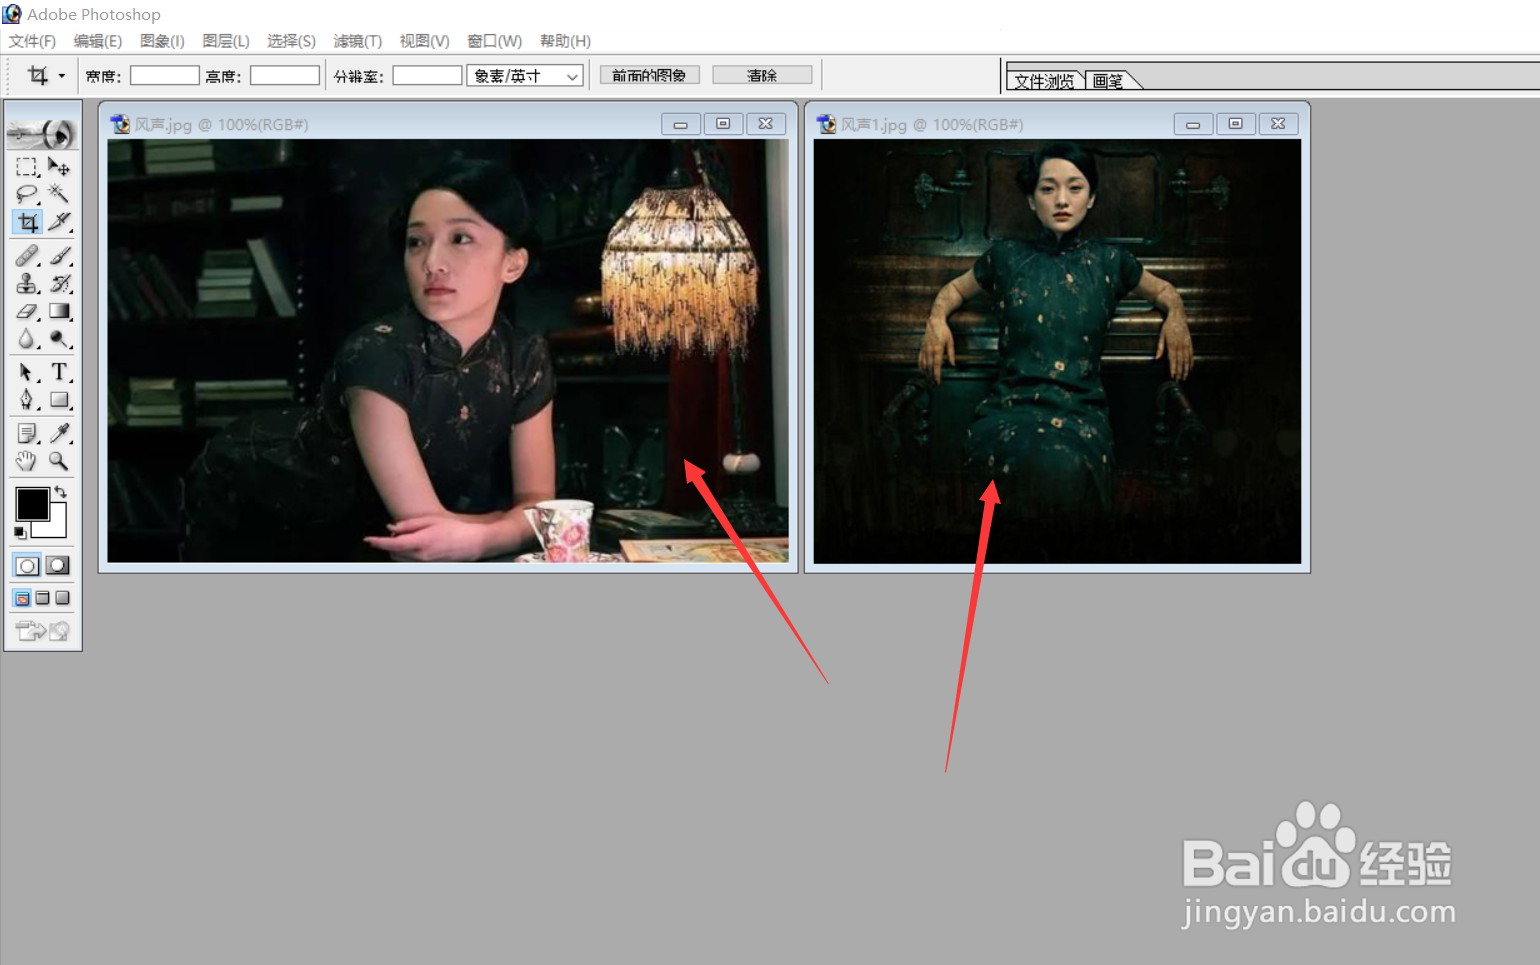Select the Move tool

(59, 167)
